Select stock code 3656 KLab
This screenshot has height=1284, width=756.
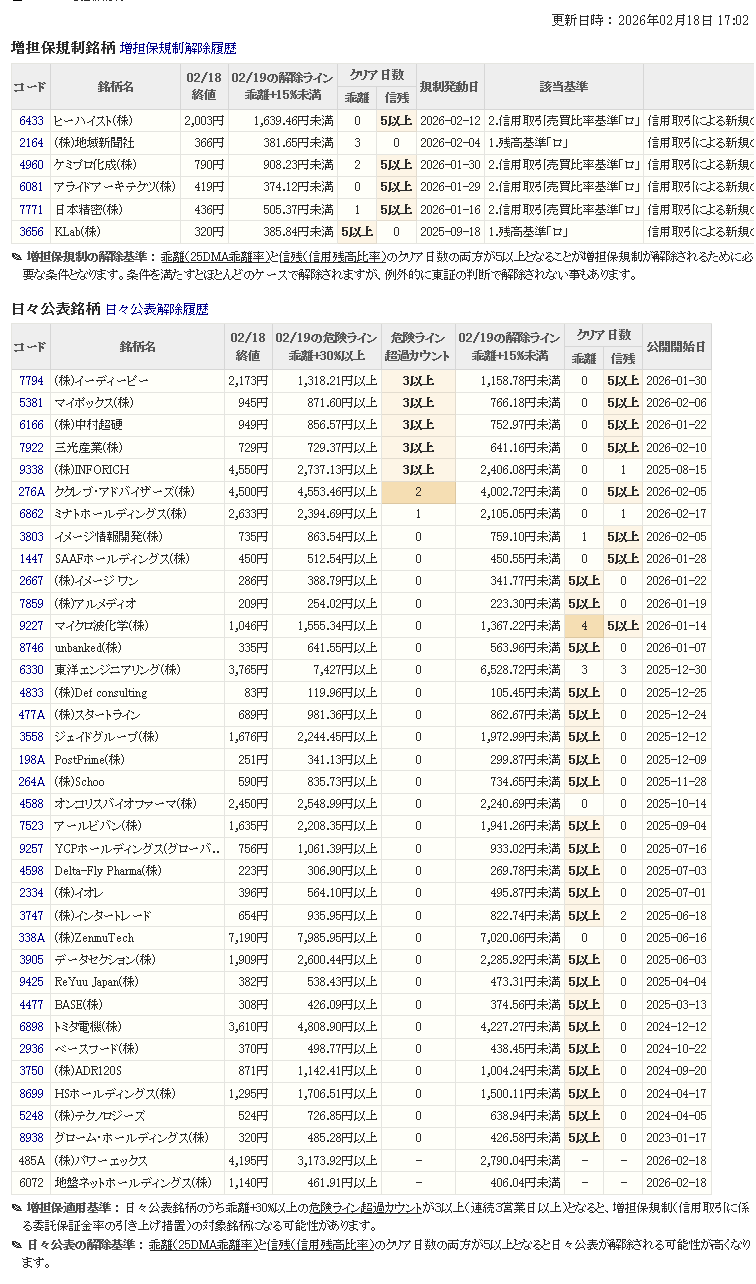tap(31, 231)
